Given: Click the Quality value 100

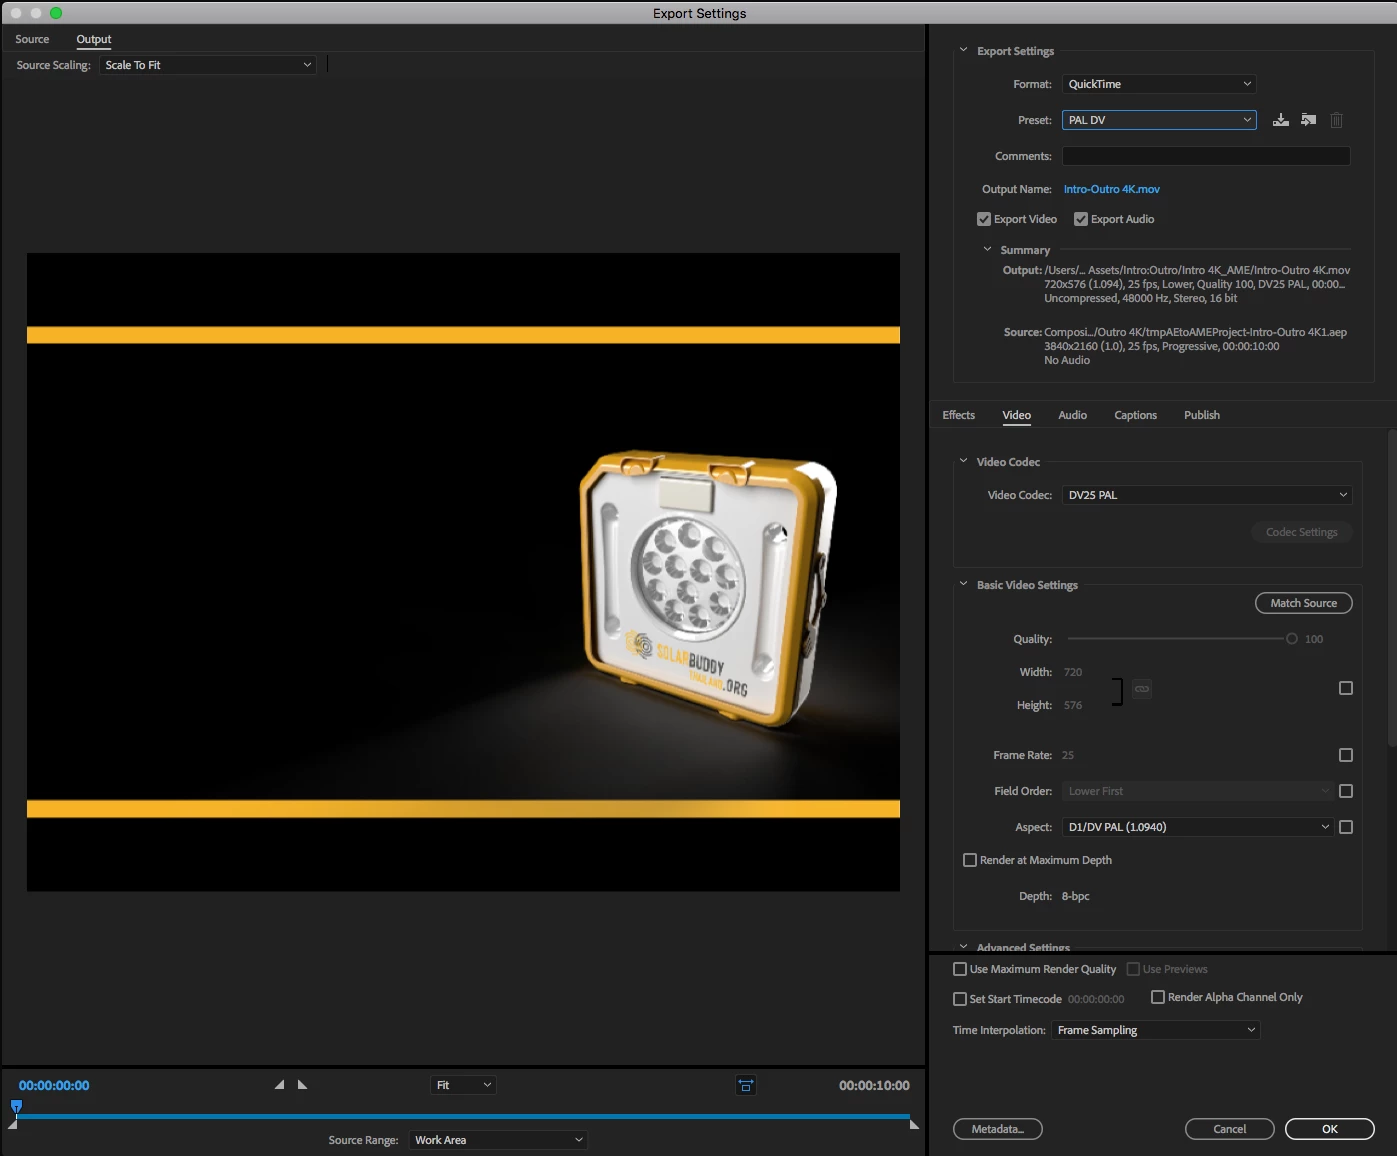Looking at the screenshot, I should (x=1314, y=639).
